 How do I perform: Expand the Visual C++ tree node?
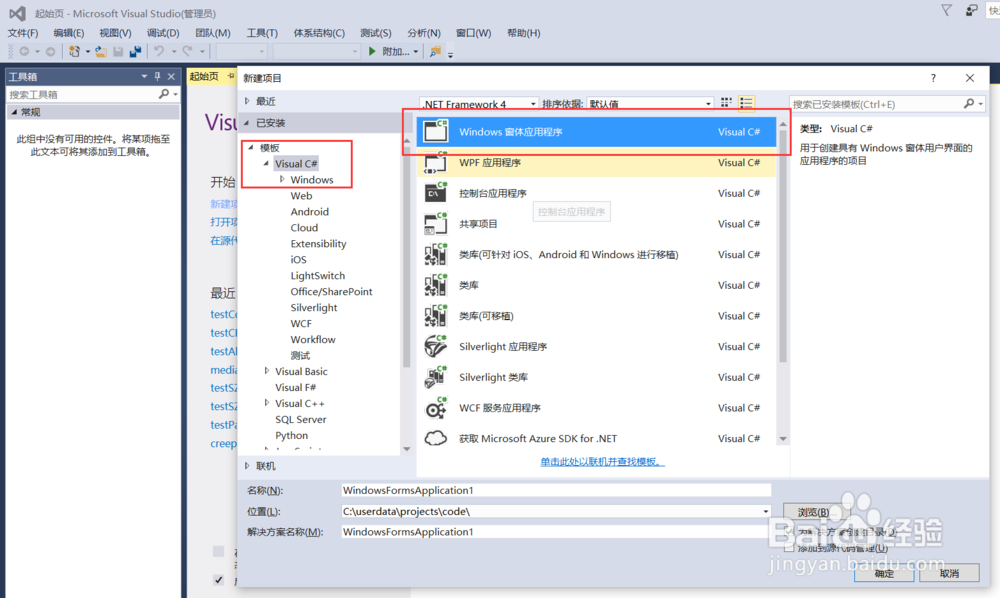point(267,402)
